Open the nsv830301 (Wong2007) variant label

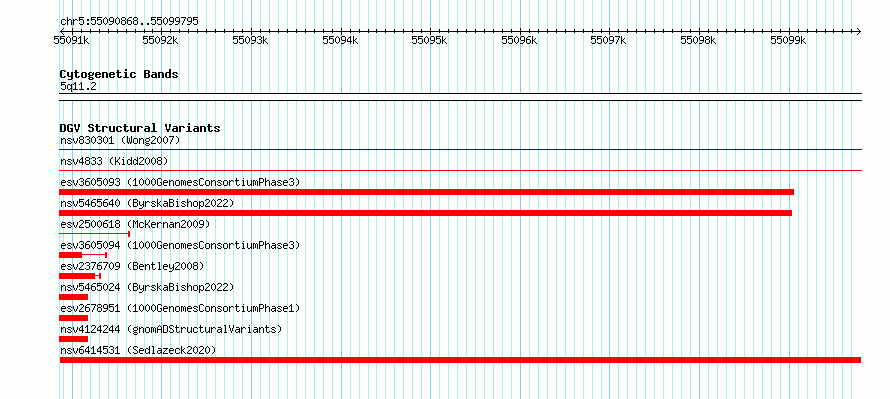[120, 140]
